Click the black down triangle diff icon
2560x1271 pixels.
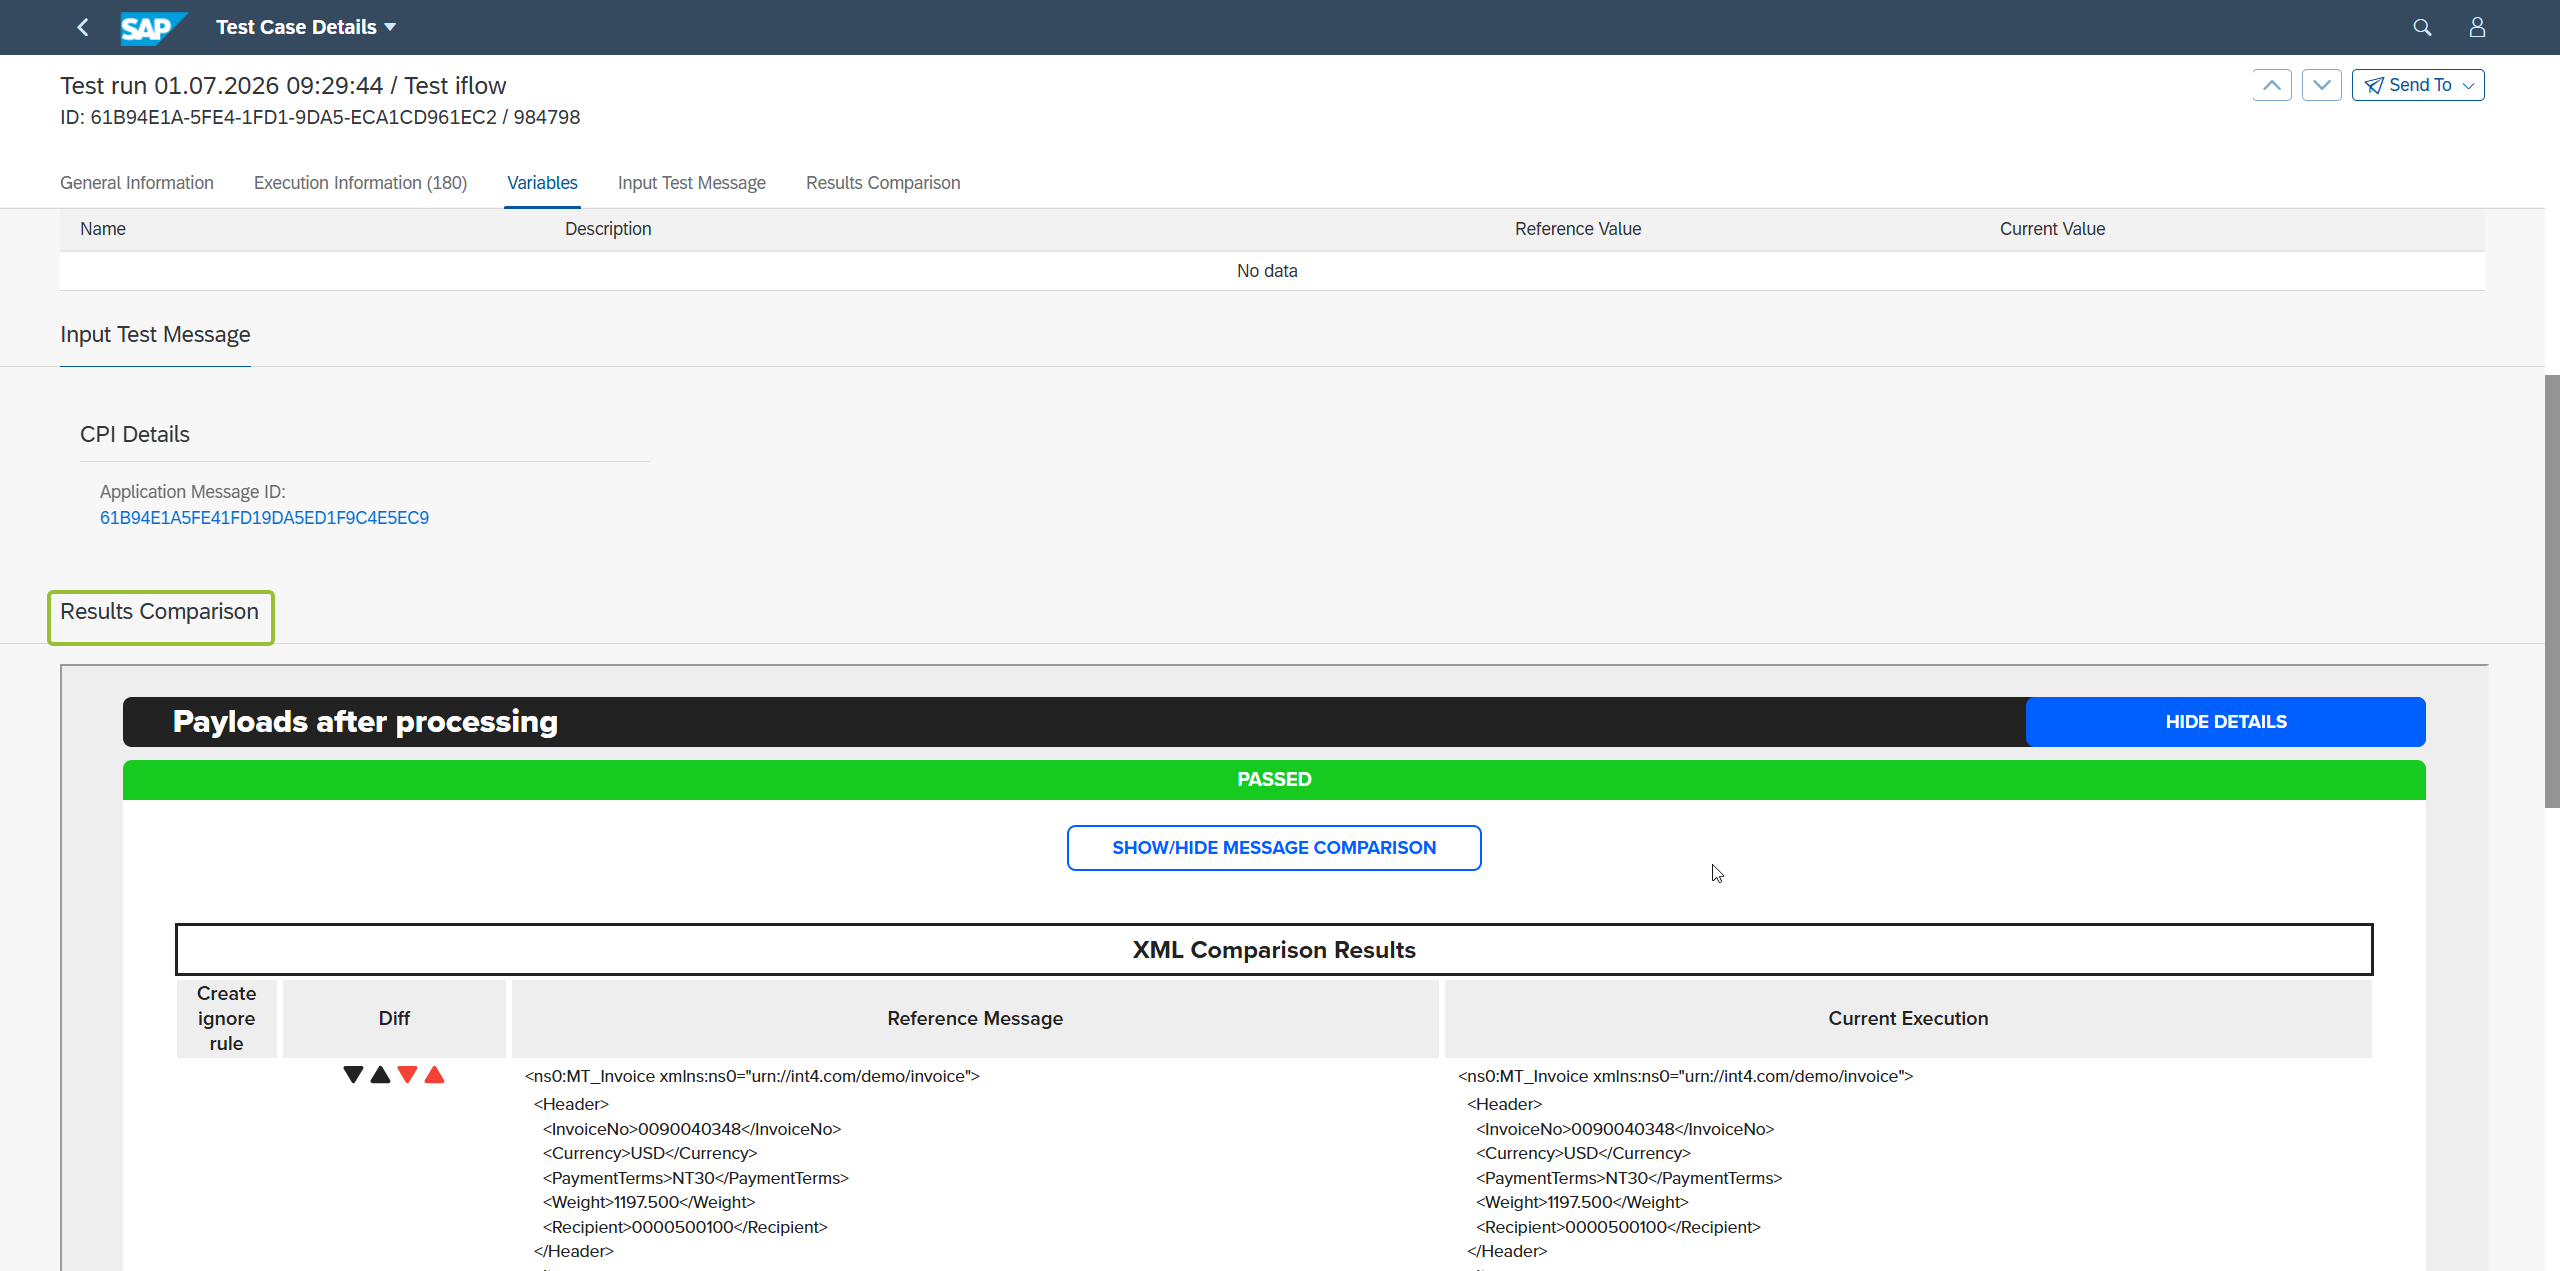353,1075
